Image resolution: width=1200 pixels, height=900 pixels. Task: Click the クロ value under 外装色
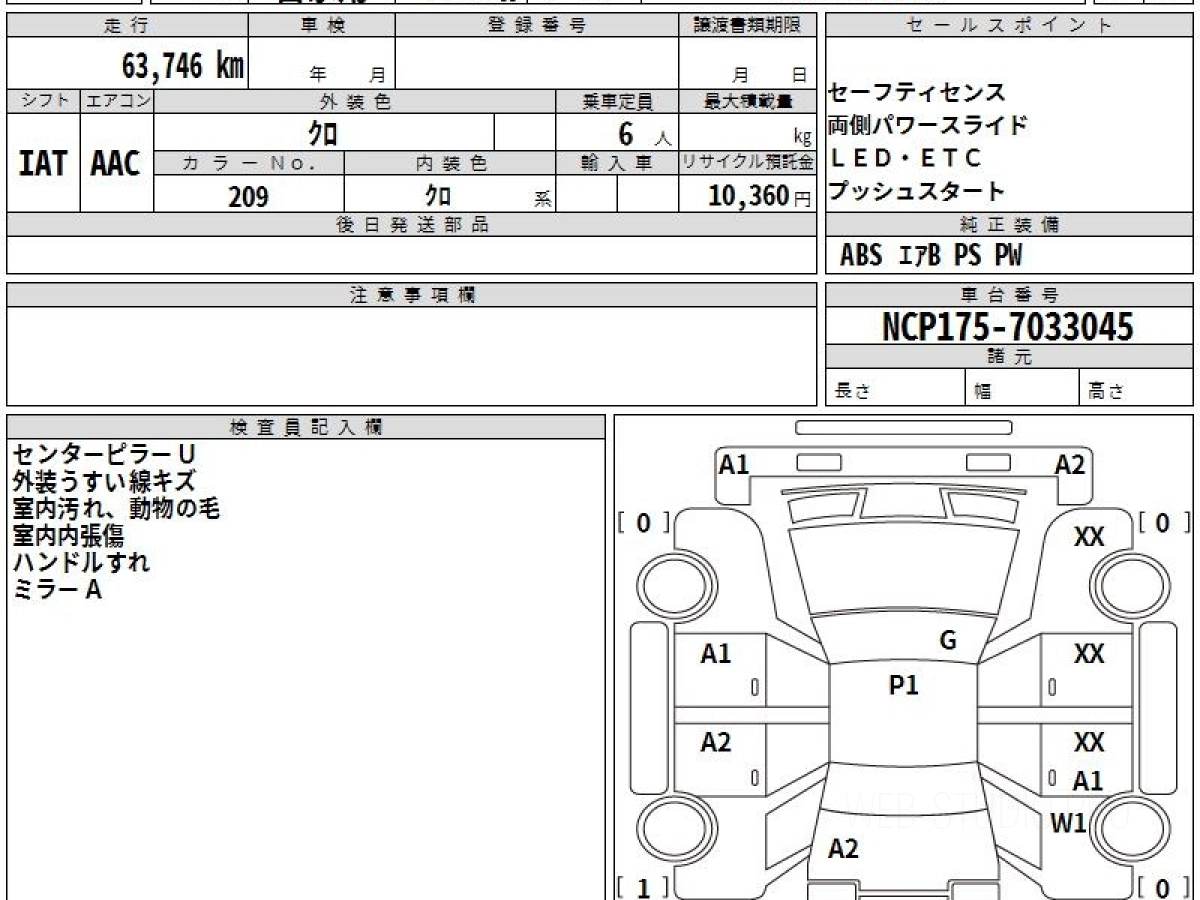click(x=324, y=132)
